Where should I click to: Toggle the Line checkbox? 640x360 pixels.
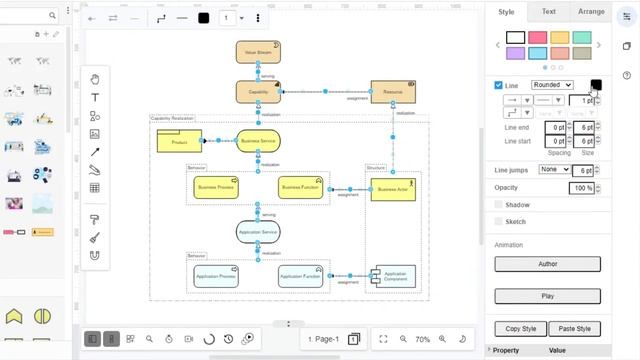[x=498, y=85]
